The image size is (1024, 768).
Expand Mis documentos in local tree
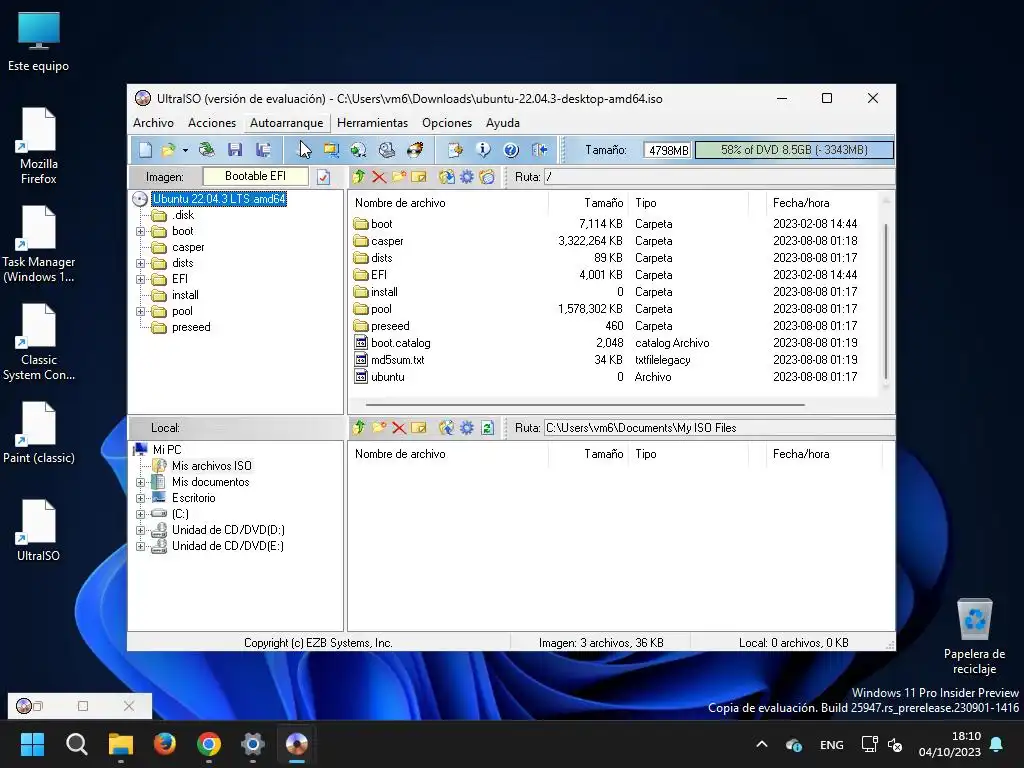pyautogui.click(x=140, y=483)
